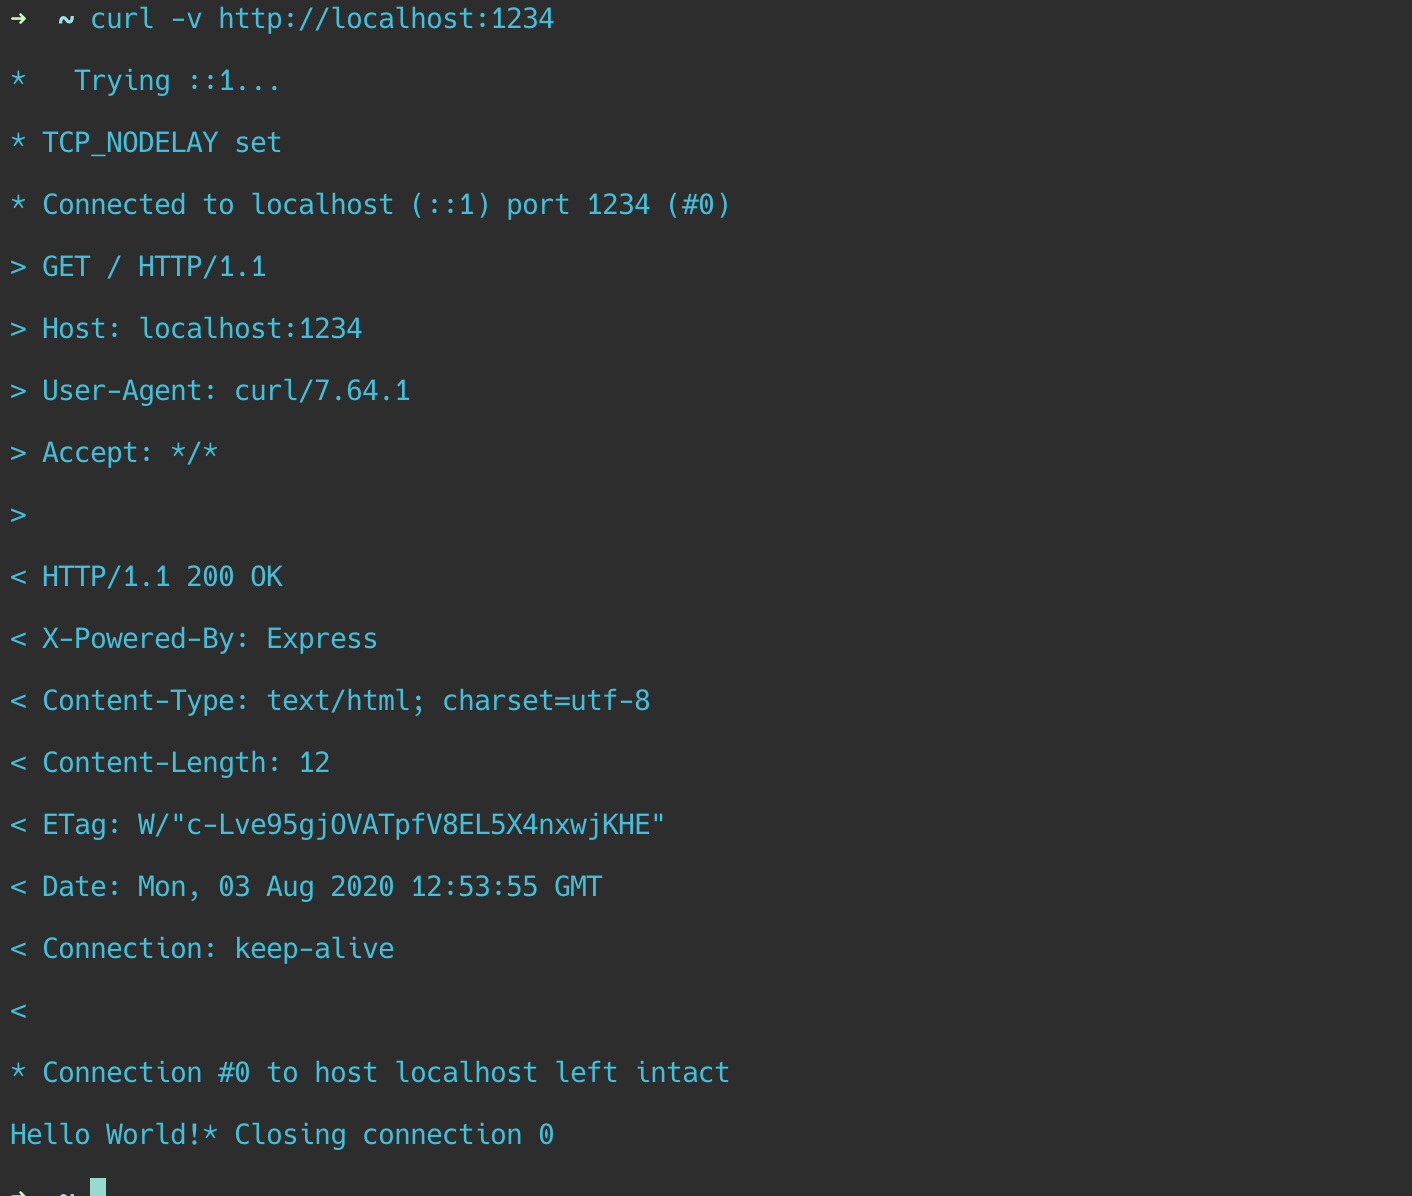This screenshot has height=1196, width=1412.
Task: Click the "HTTP/1.1 200 OK" status line
Action: click(161, 577)
